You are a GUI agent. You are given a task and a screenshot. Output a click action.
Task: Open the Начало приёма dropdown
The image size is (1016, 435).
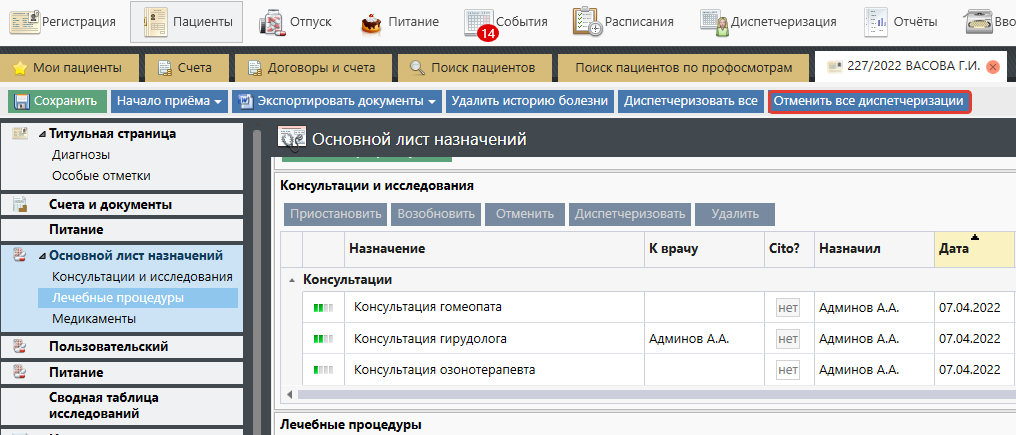click(168, 101)
